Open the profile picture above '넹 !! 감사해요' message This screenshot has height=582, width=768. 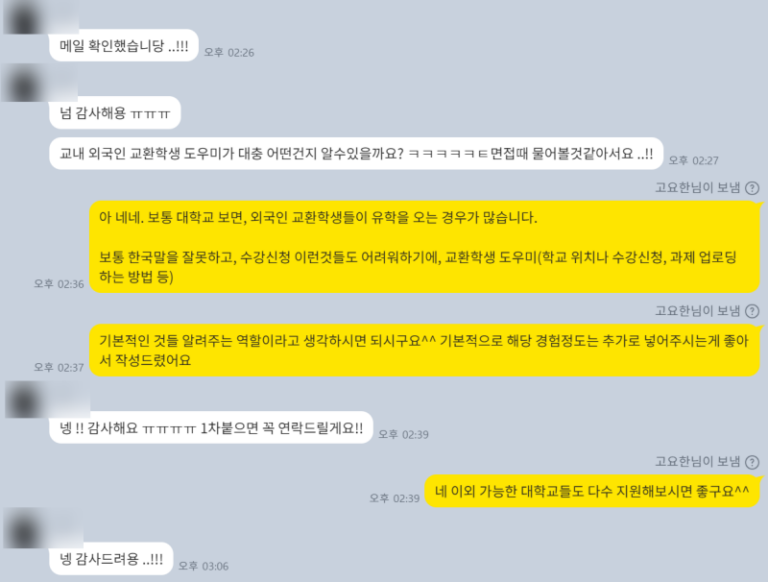click(24, 400)
